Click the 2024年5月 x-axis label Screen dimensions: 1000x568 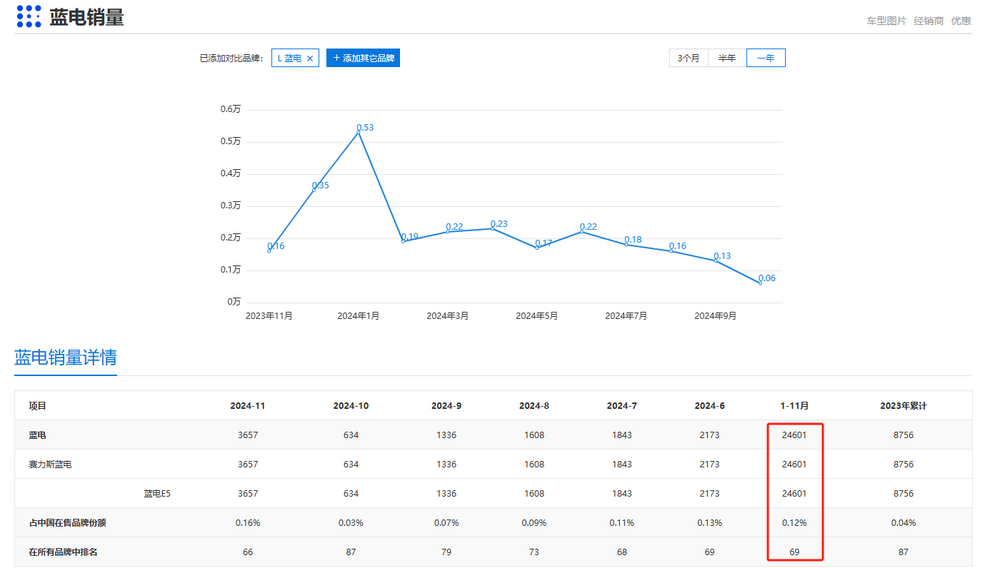(x=537, y=316)
